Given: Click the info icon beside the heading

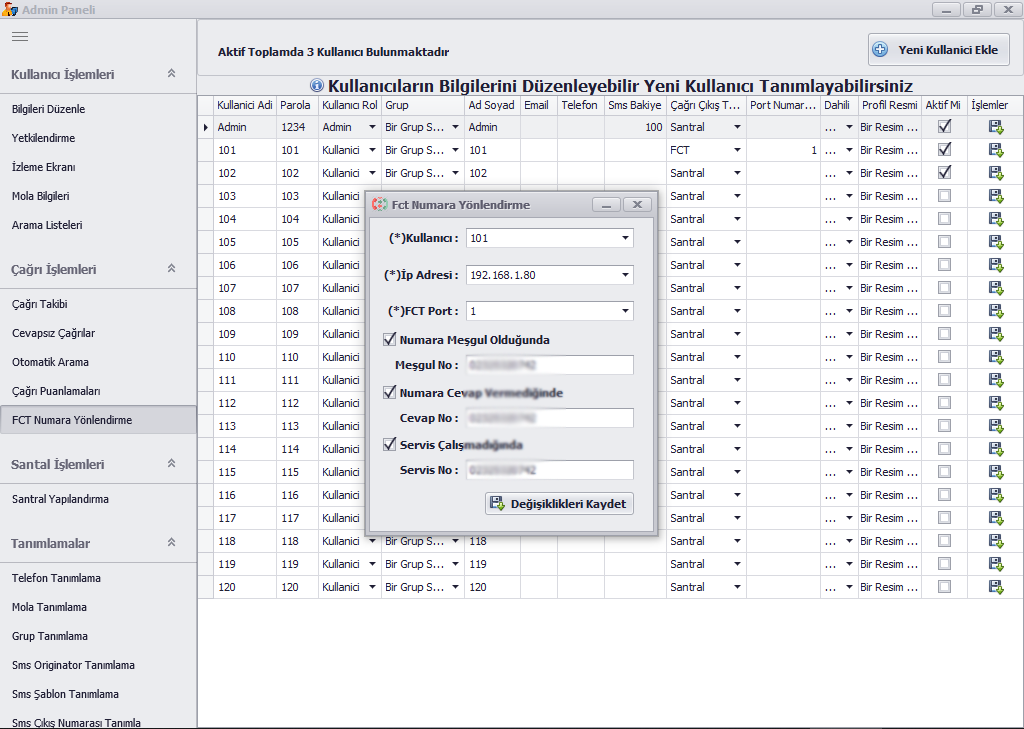Looking at the screenshot, I should pyautogui.click(x=317, y=86).
